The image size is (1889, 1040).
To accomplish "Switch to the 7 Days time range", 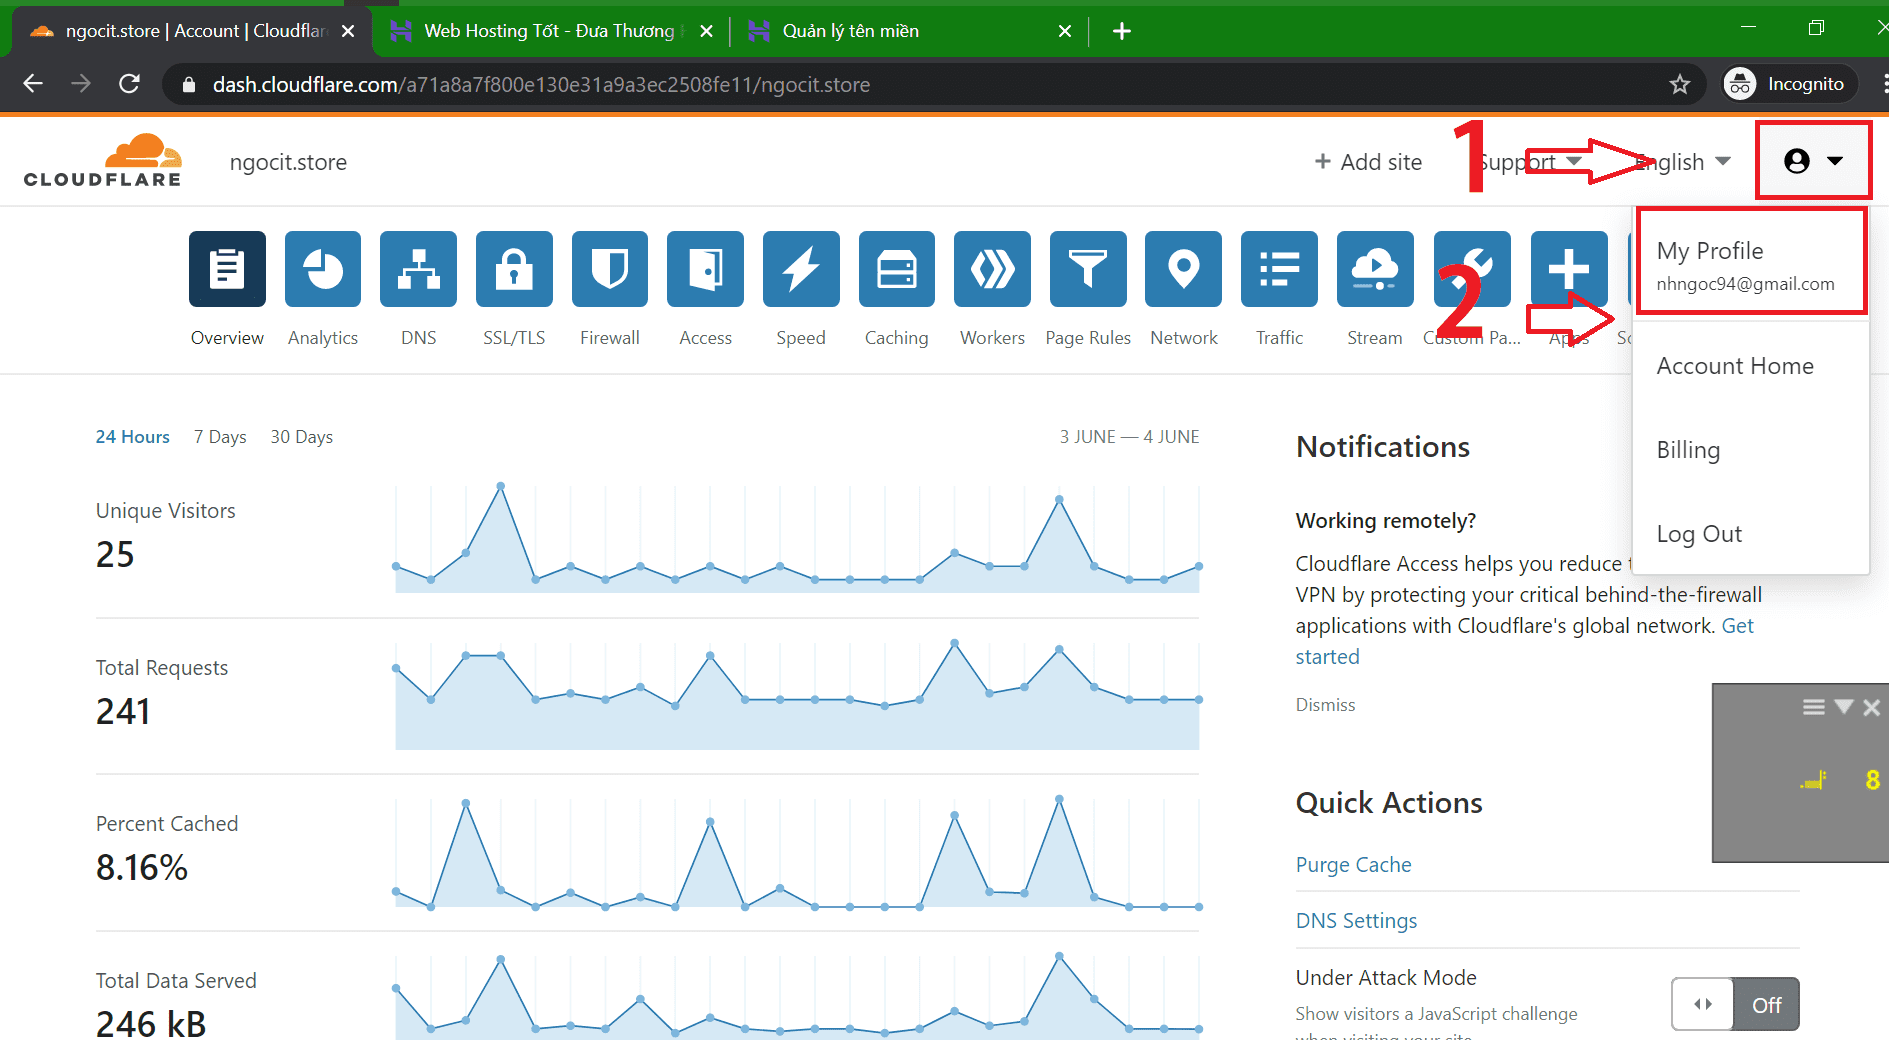I will point(220,437).
